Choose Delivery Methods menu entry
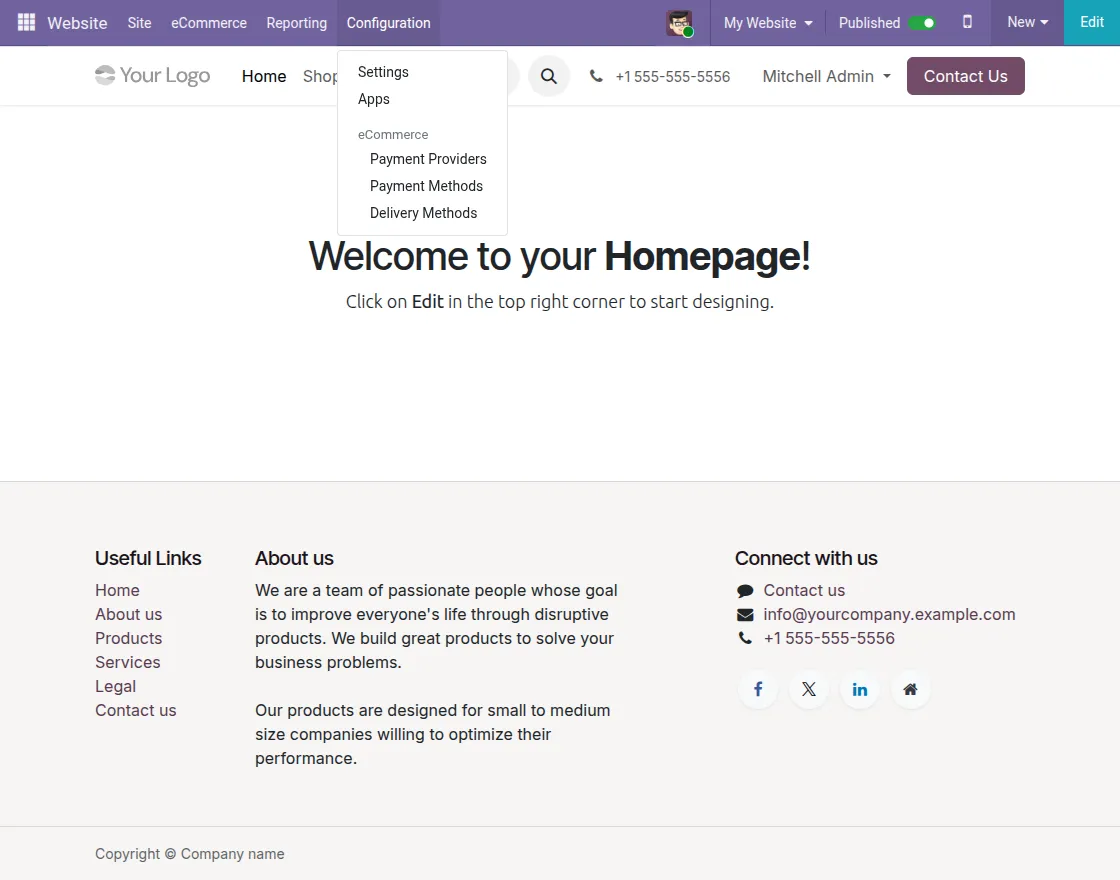This screenshot has height=880, width=1120. pyautogui.click(x=422, y=214)
